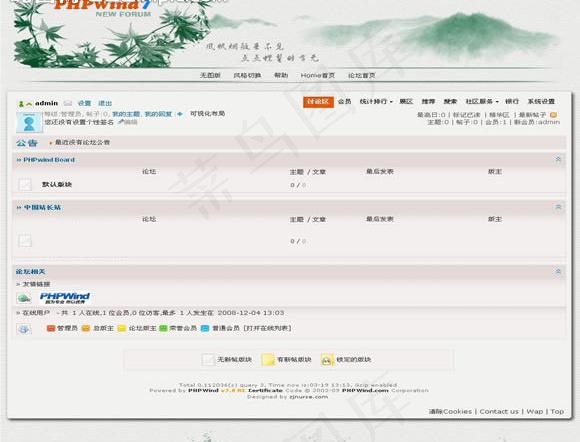Click the orange 总版主 legend icon

[x=86, y=328]
